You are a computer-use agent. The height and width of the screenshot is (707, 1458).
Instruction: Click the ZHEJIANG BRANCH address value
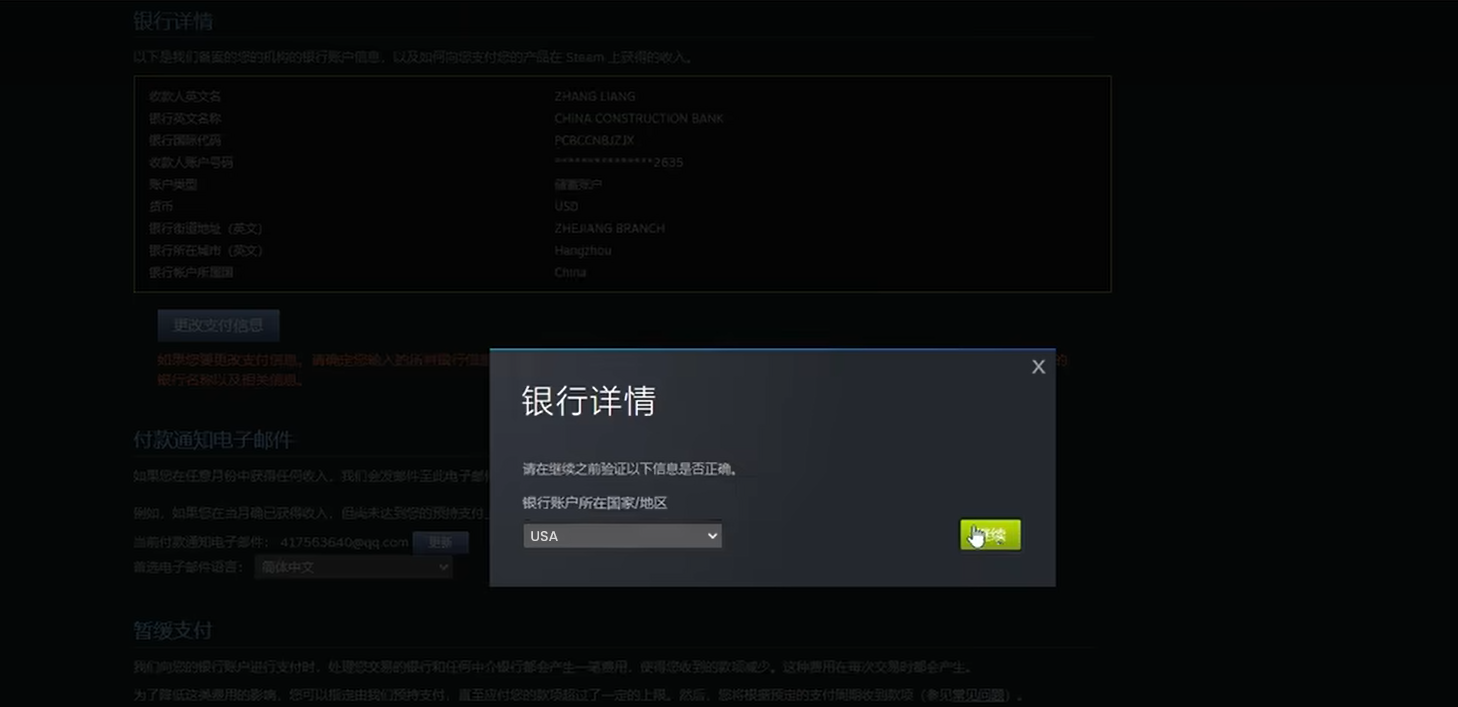609,229
